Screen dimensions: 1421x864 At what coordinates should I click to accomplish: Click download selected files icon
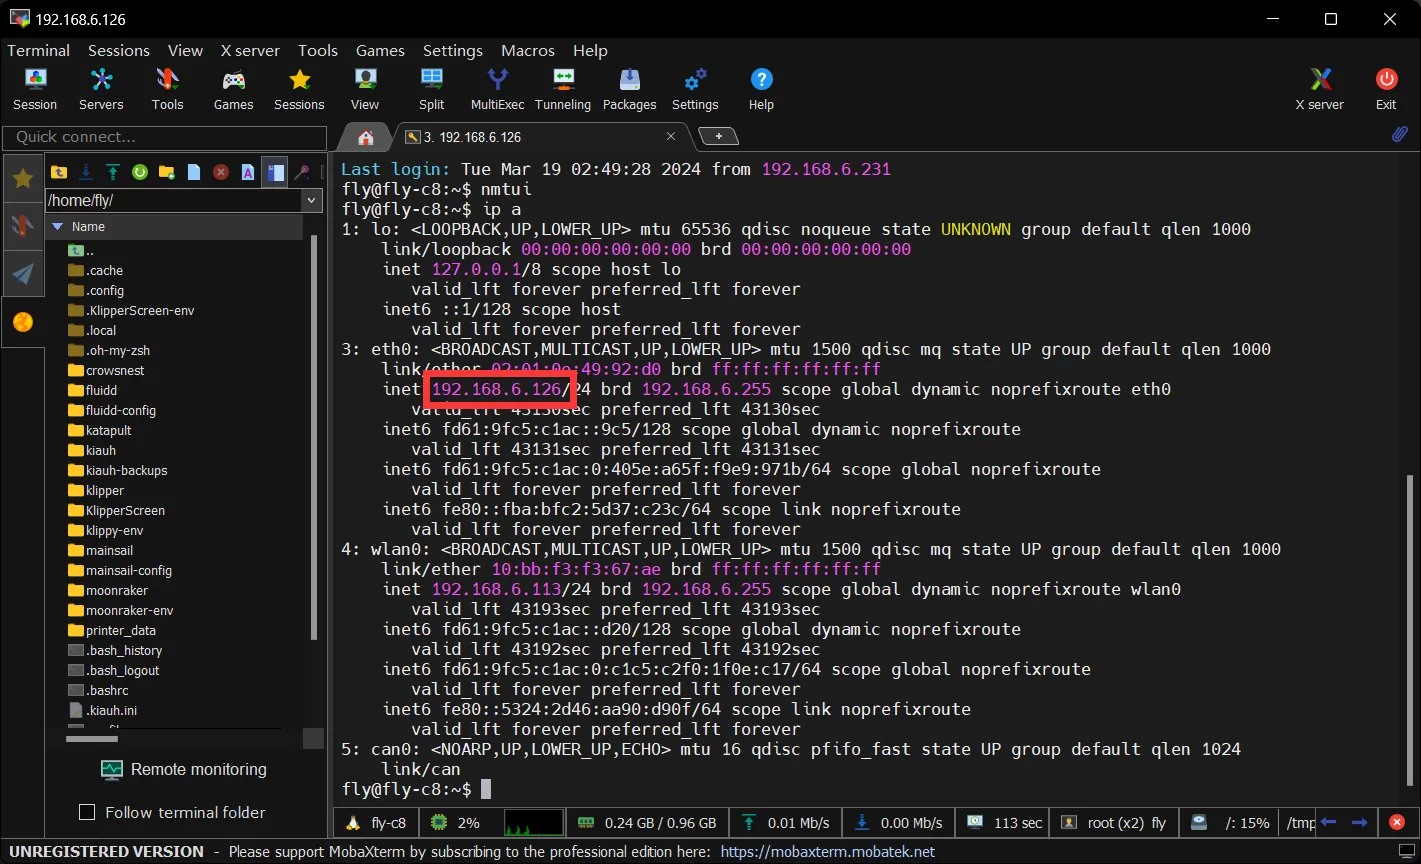(86, 173)
